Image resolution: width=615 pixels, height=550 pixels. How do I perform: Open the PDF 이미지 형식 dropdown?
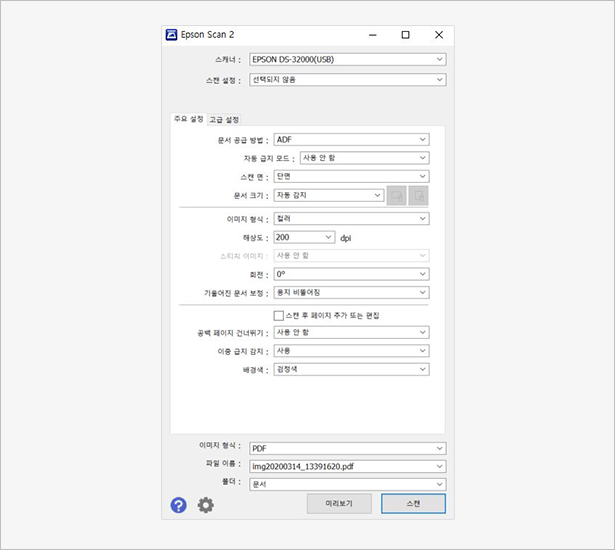pos(348,448)
